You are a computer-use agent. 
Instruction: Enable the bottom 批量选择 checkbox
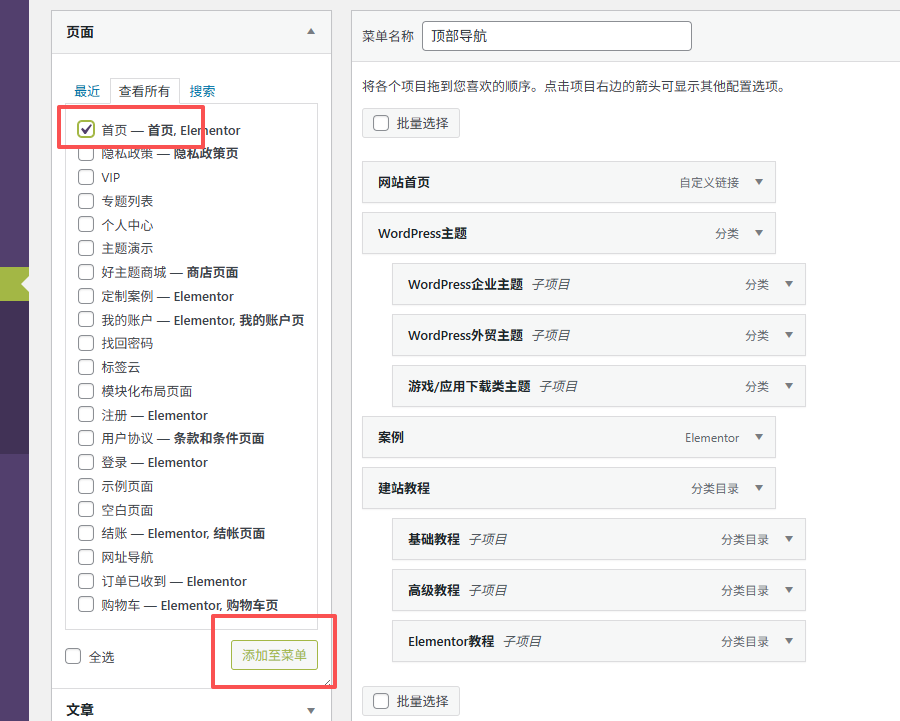click(x=381, y=701)
